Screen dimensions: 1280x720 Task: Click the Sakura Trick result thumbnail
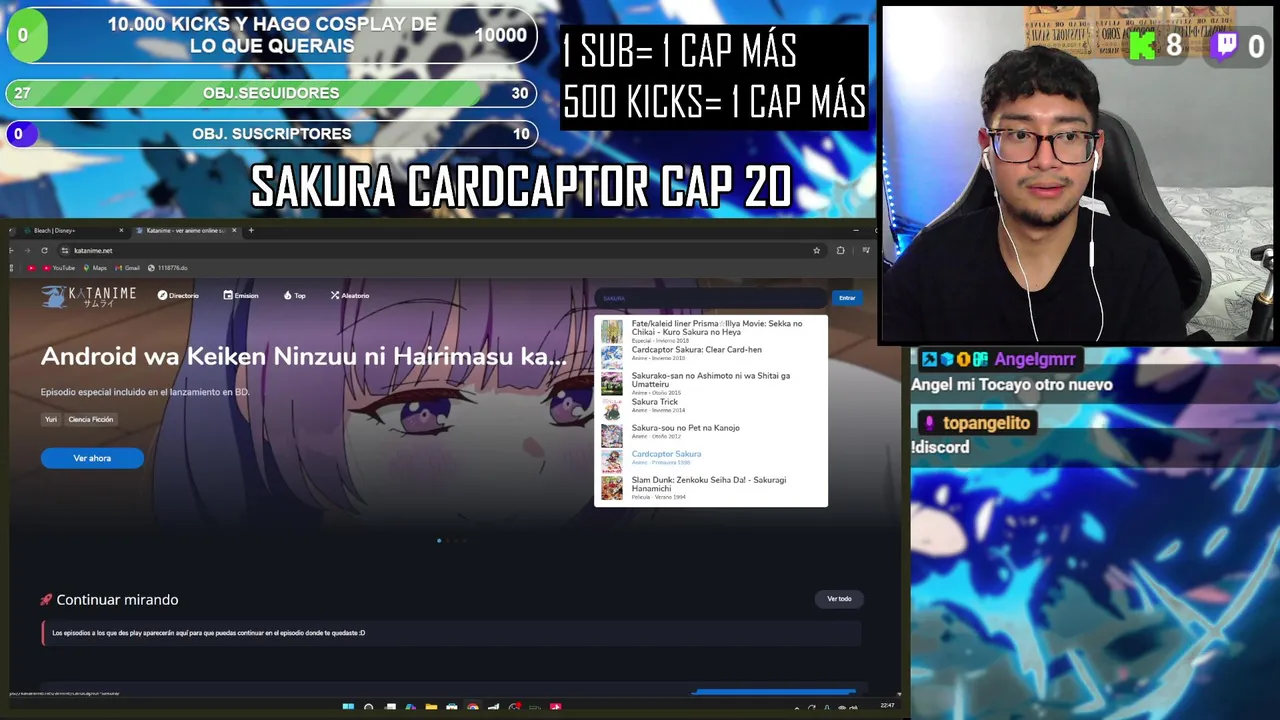611,409
